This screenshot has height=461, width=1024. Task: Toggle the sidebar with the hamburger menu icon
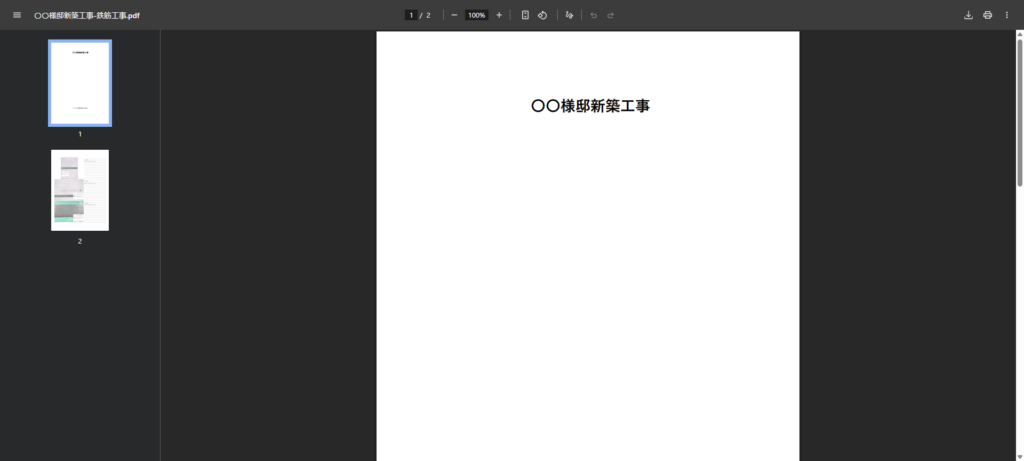(16, 15)
